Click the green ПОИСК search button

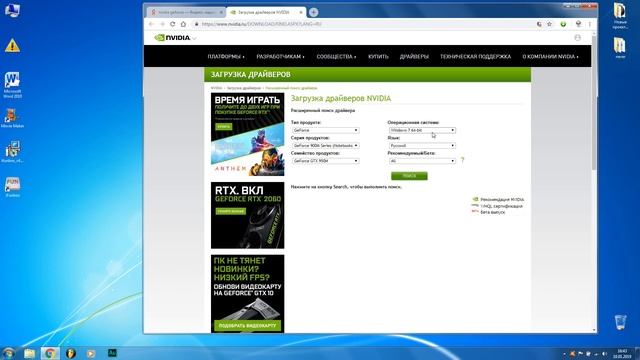coord(409,176)
